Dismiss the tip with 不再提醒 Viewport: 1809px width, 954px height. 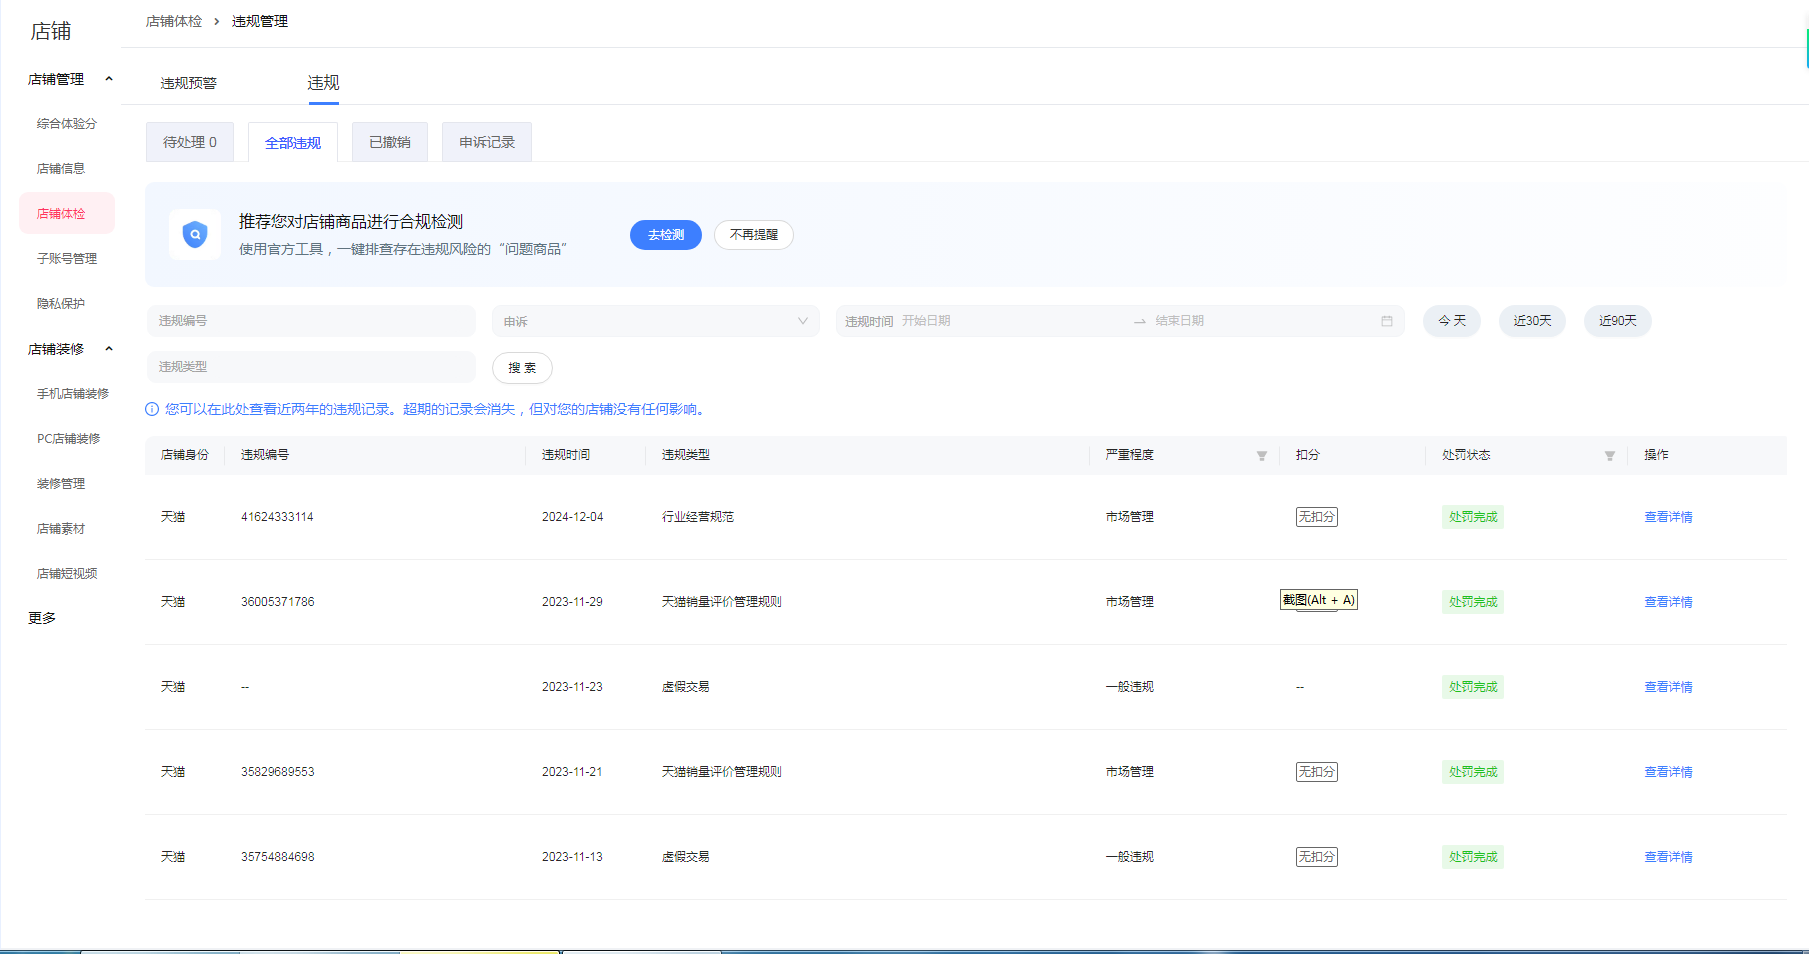[753, 235]
